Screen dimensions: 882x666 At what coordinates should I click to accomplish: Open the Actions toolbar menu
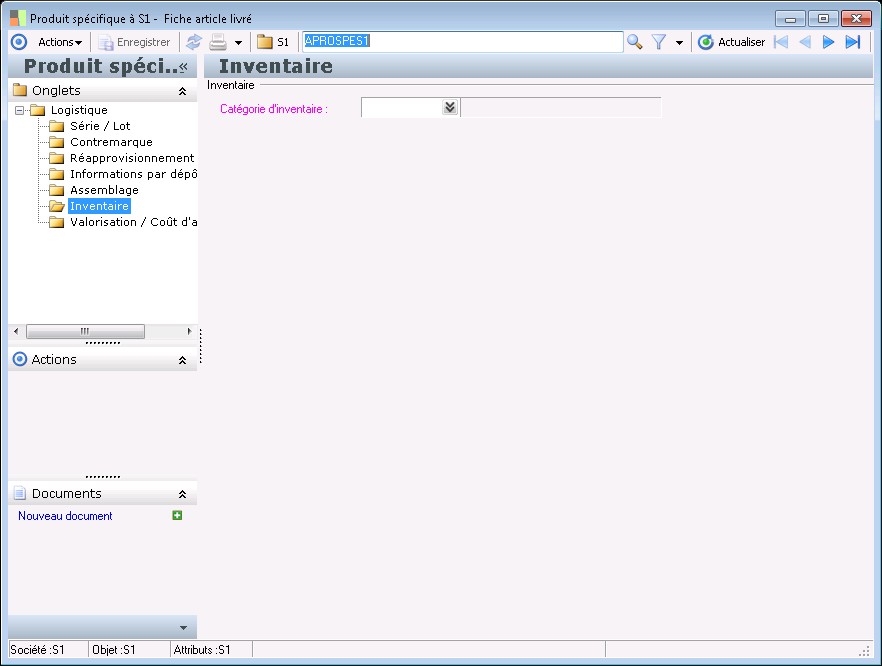coord(60,42)
